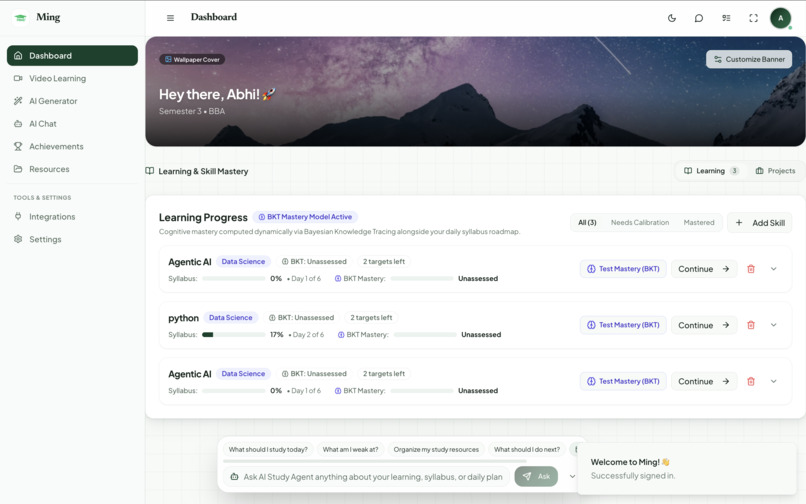
Task: Click Test Mastery for Agentic AI above python
Action: (x=623, y=269)
